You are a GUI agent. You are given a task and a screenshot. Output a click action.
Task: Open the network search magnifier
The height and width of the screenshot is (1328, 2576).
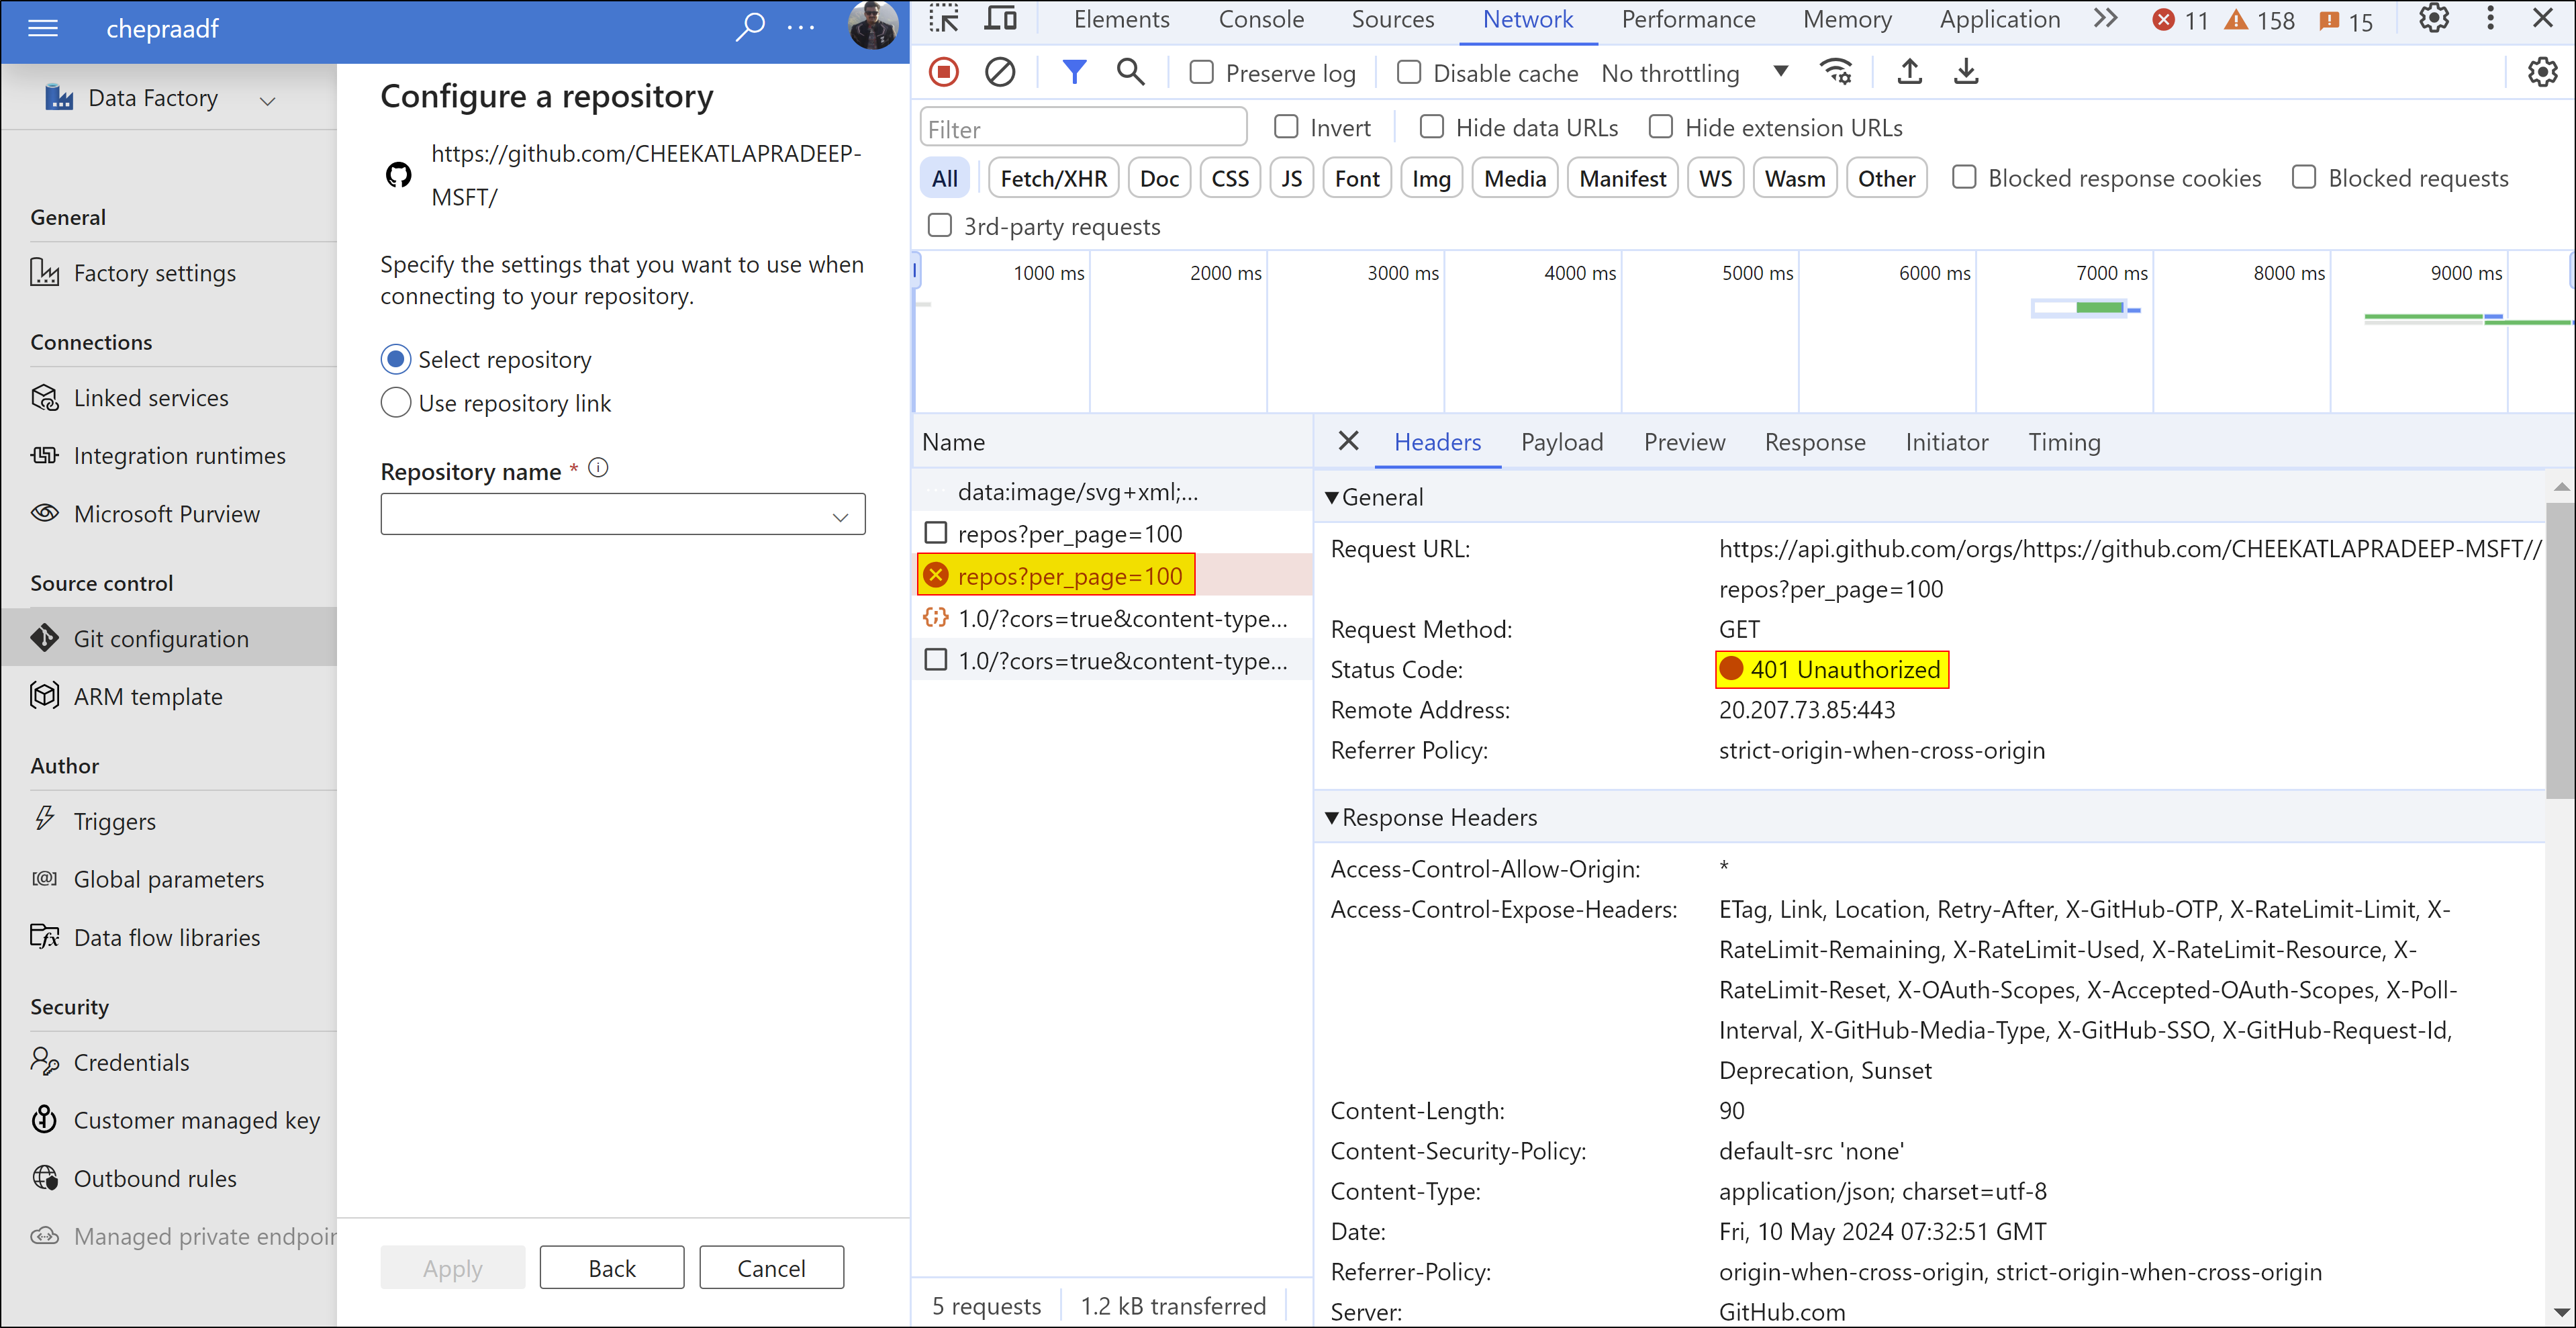coord(1131,72)
